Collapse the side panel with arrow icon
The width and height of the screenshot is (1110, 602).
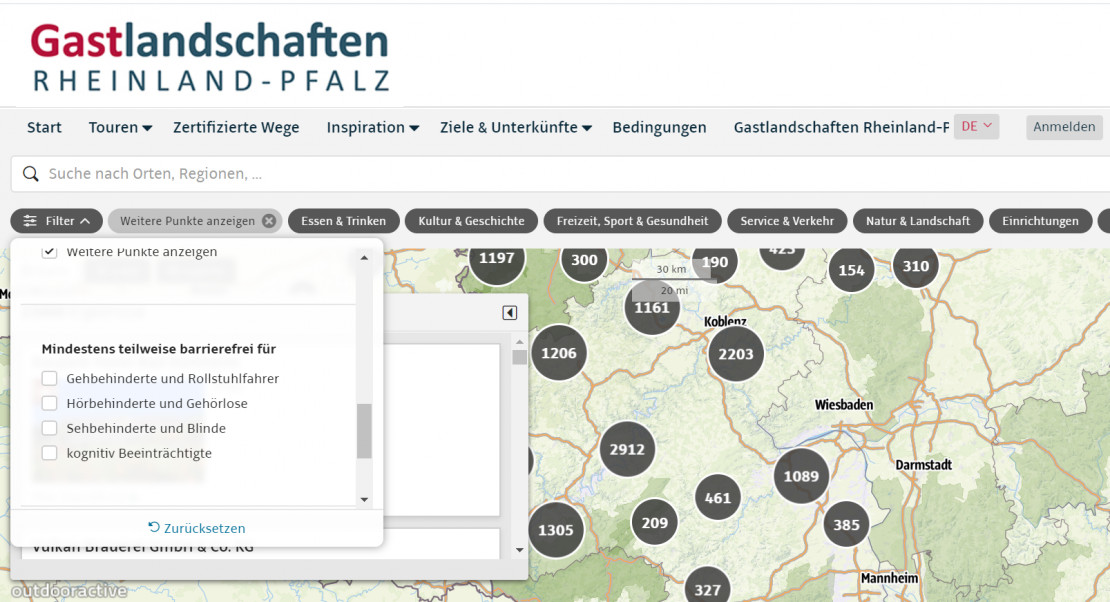pyautogui.click(x=510, y=313)
